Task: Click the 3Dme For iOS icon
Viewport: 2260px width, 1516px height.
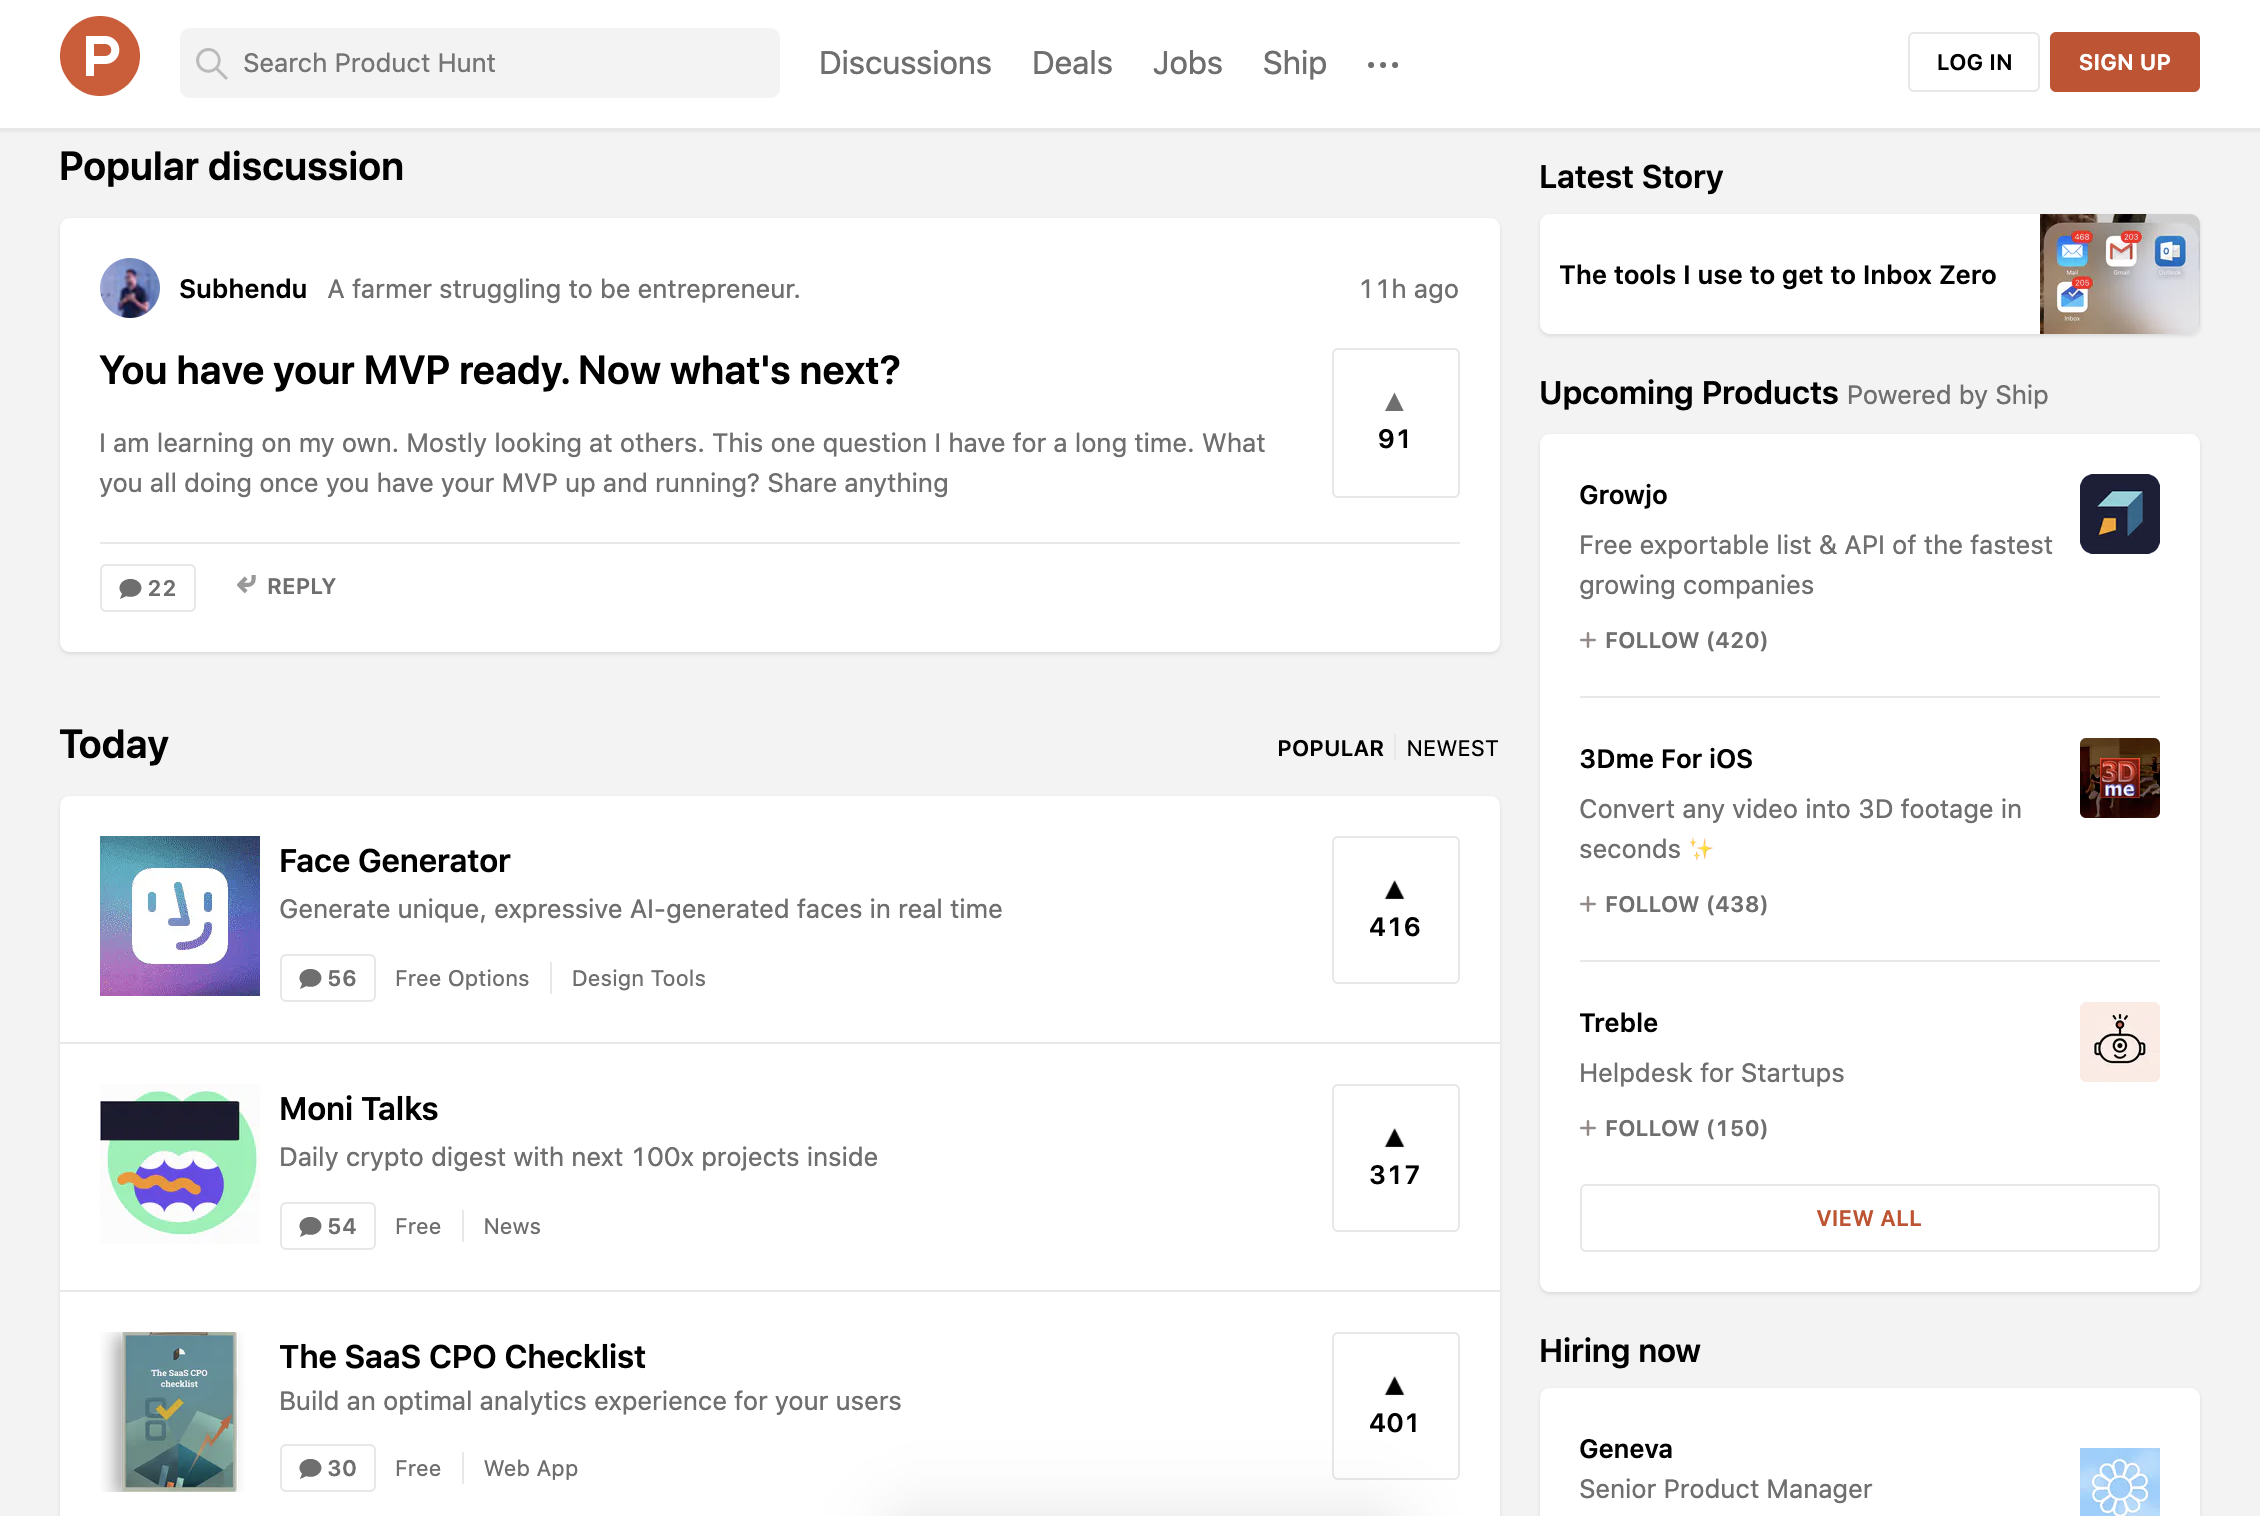Action: pos(2120,778)
